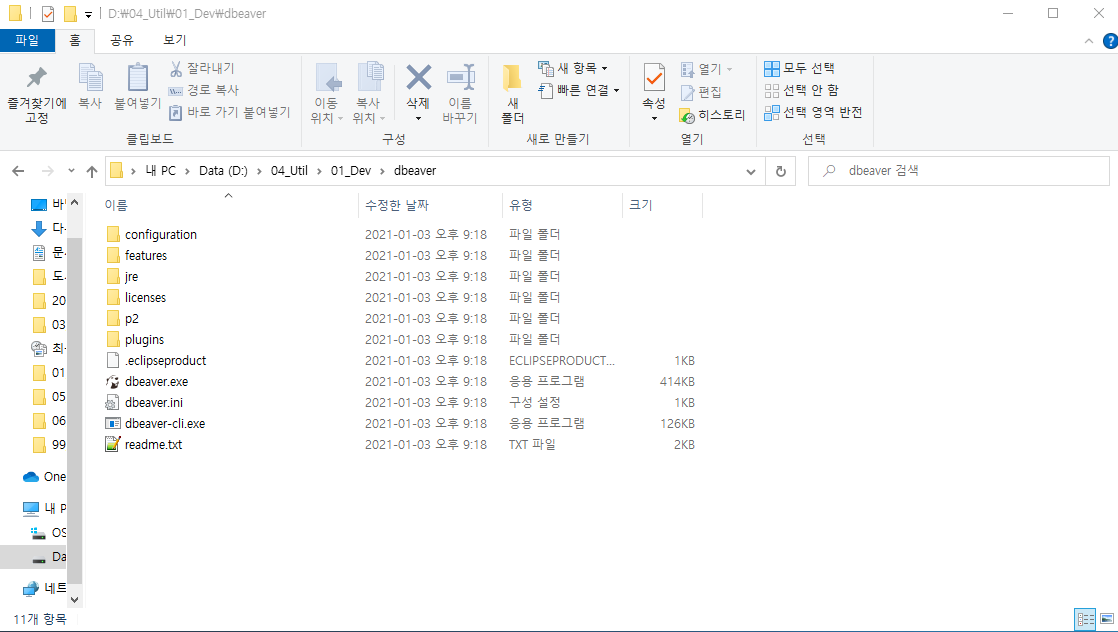Switch to 공유 (Share) ribbon tab
Image resolution: width=1118 pixels, height=632 pixels.
(x=122, y=41)
